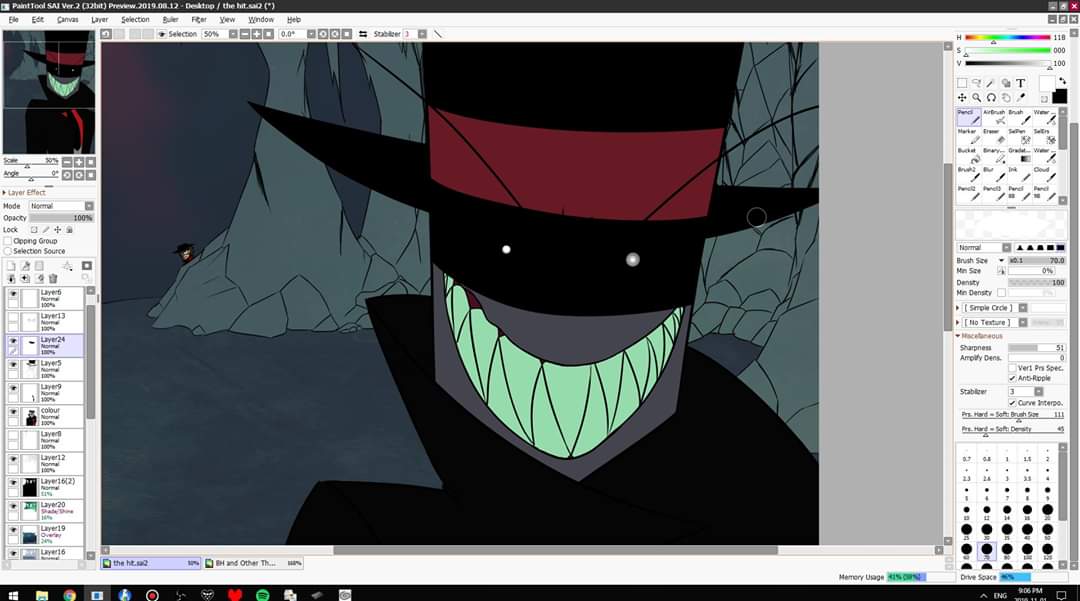
Task: Open the rotation angle dropdown in toolbar
Action: coord(311,34)
